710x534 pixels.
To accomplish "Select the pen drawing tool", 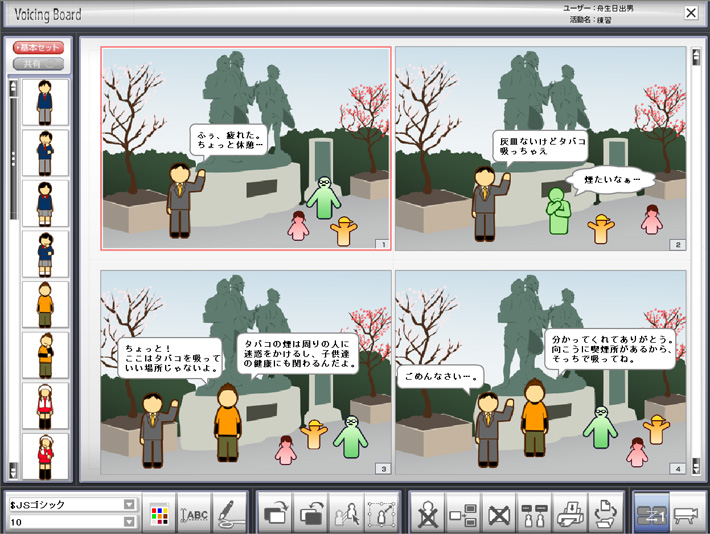I will [229, 512].
